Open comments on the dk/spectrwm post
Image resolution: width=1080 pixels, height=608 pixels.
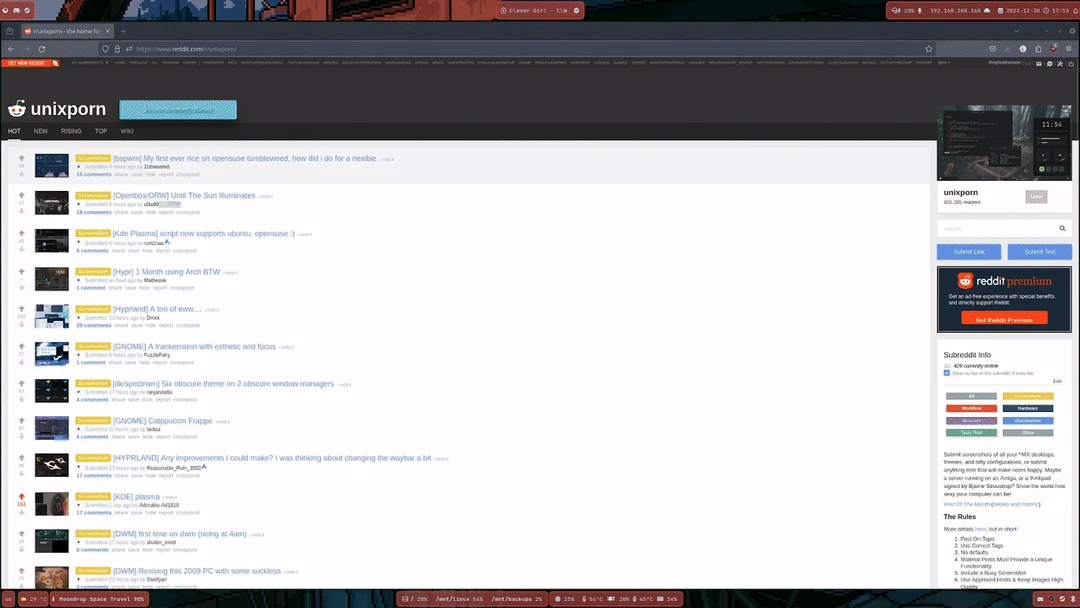coord(92,400)
